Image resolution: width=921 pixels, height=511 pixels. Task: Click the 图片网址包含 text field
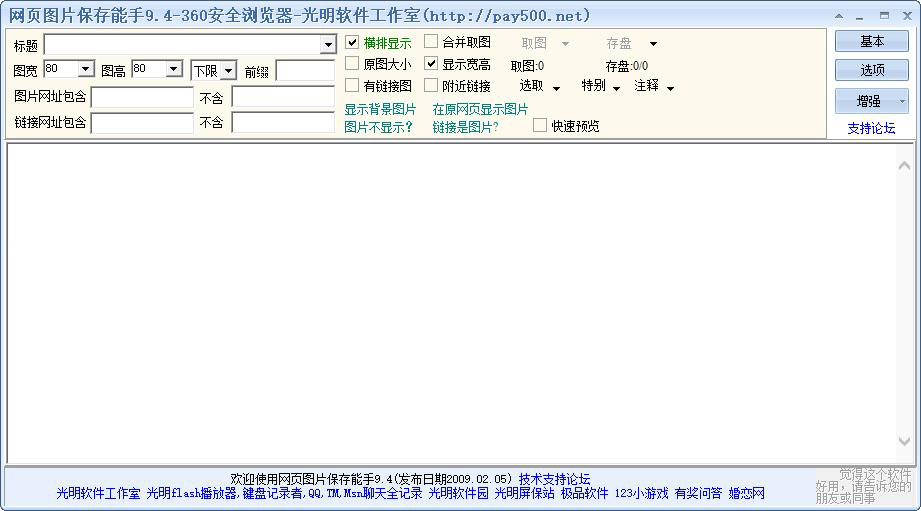pyautogui.click(x=142, y=97)
